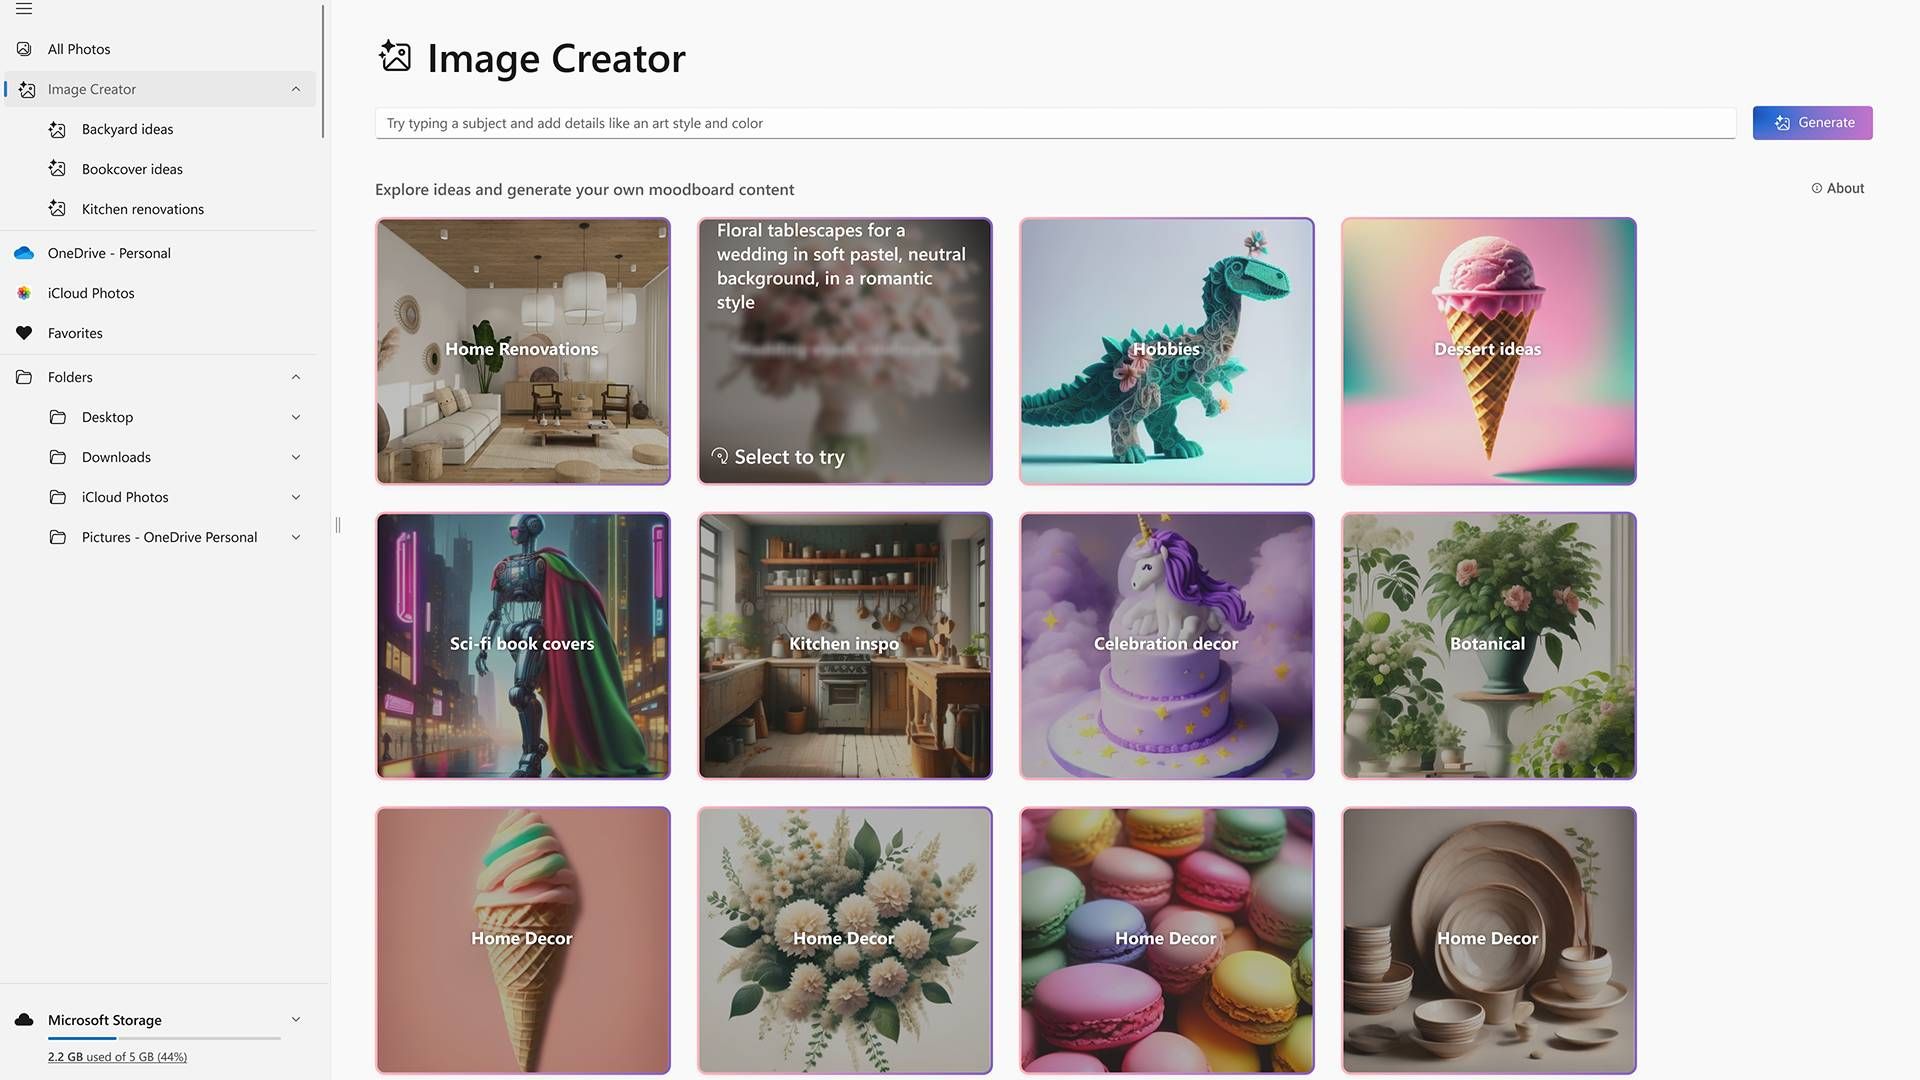Click the About info icon
Viewport: 1920px width, 1080px height.
coord(1816,188)
